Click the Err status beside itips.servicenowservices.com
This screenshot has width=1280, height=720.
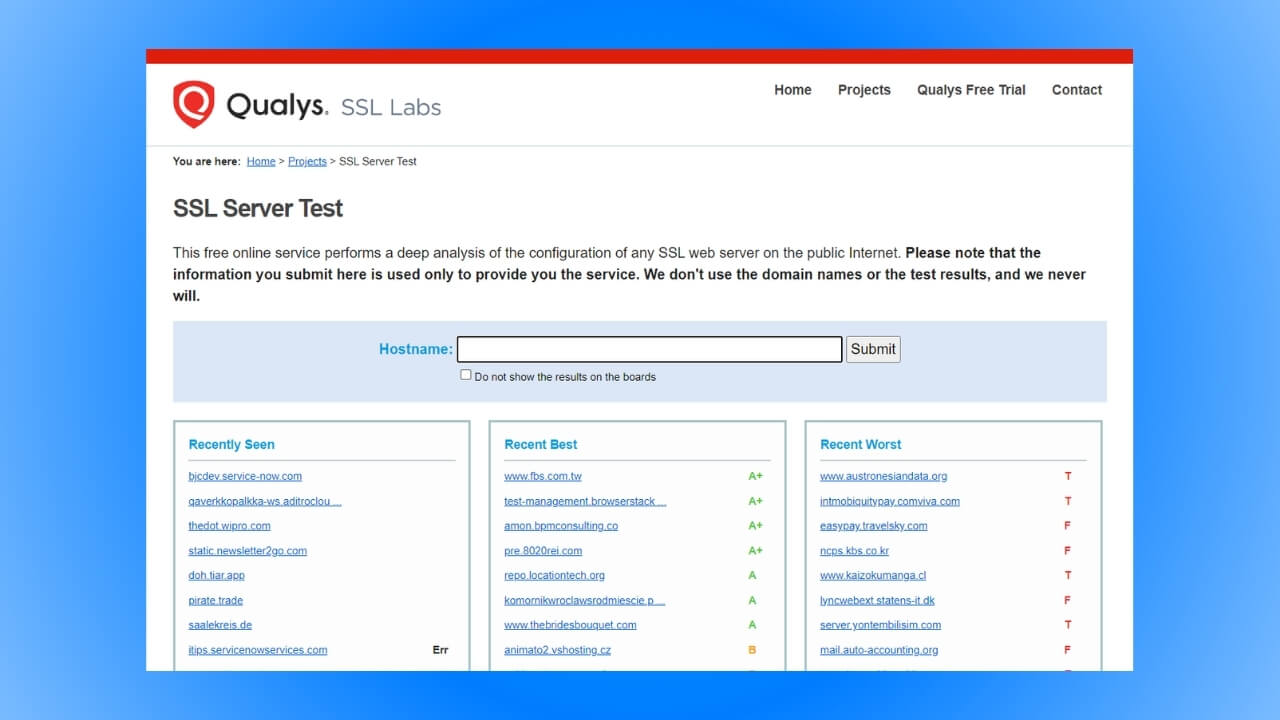[x=440, y=650]
